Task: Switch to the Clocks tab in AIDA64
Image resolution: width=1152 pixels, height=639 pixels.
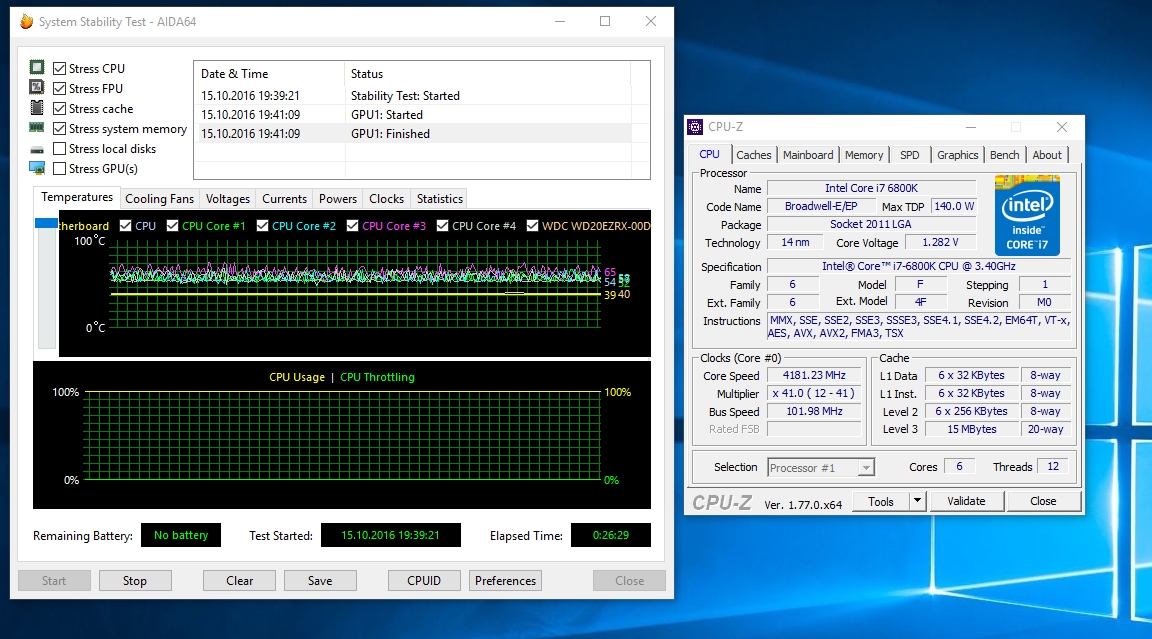Action: [386, 199]
